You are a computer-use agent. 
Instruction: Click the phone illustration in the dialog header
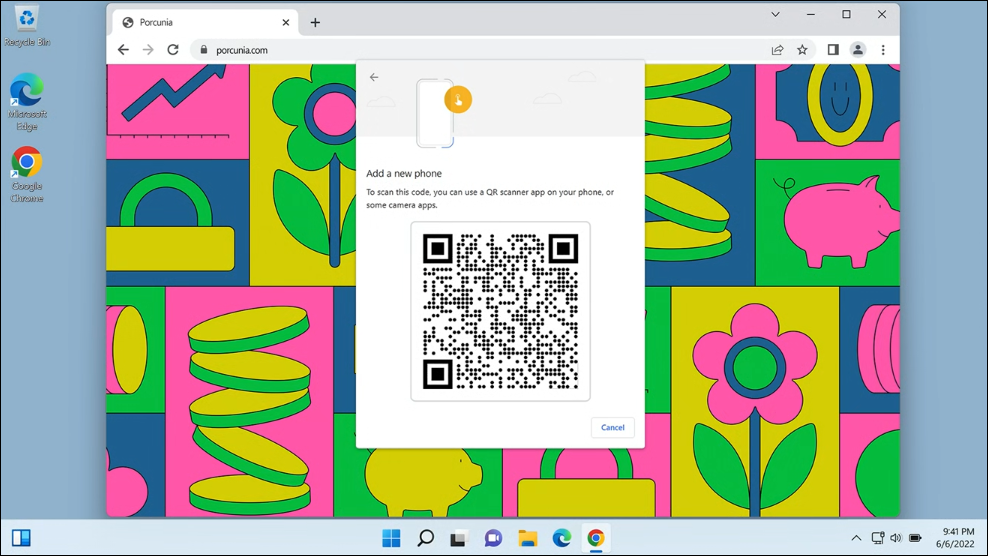435,113
